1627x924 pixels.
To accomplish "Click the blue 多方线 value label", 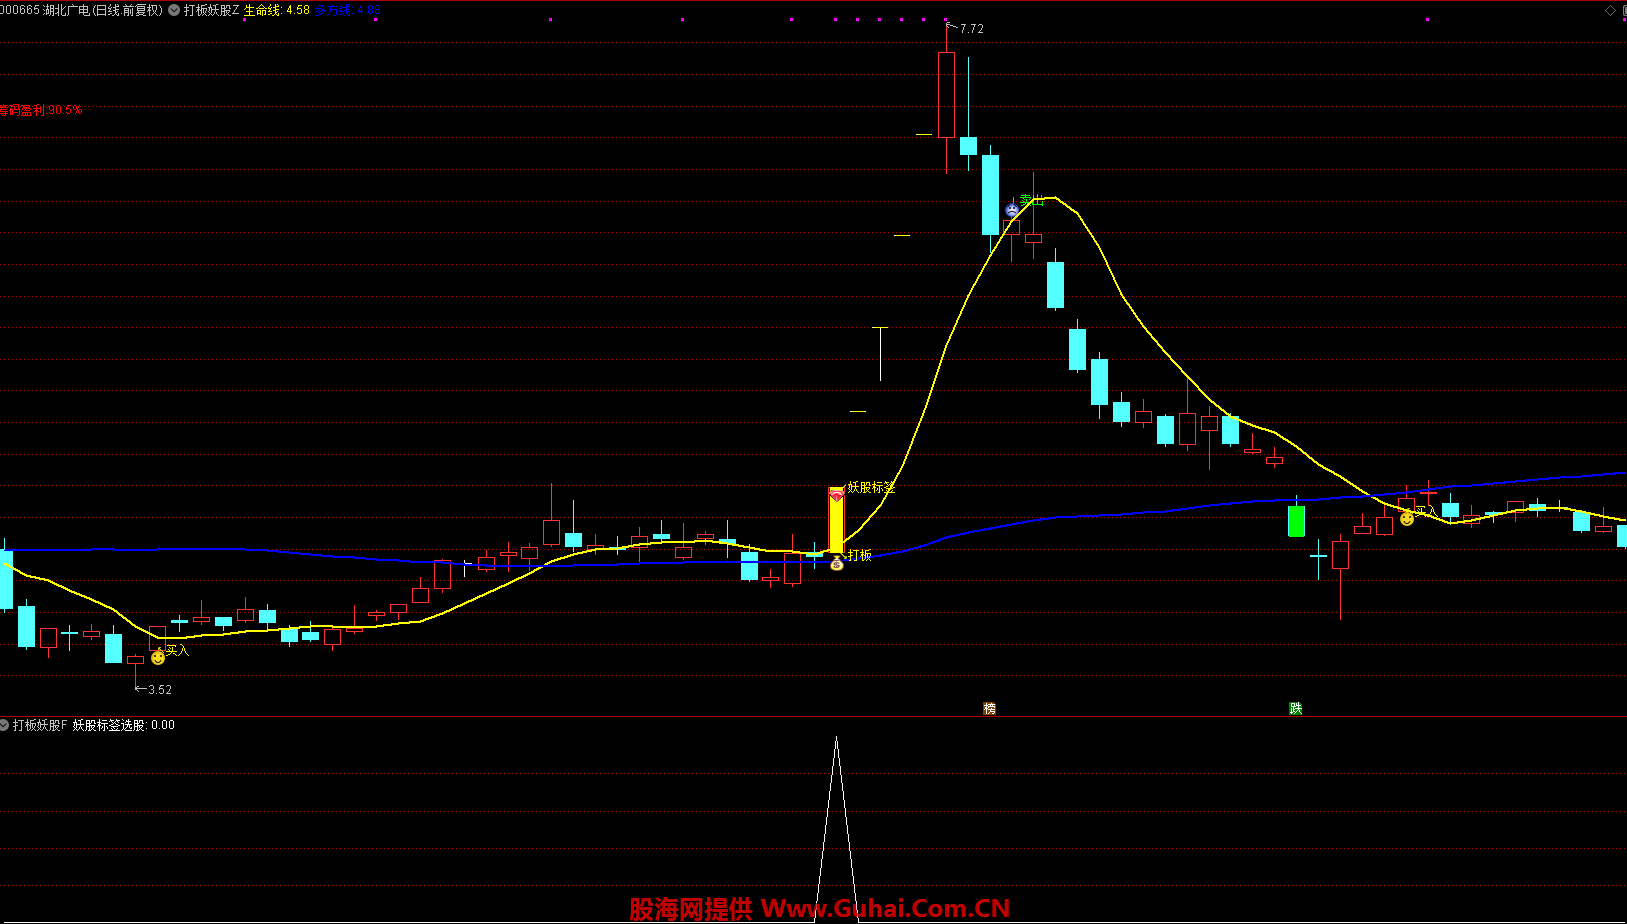I will point(347,10).
